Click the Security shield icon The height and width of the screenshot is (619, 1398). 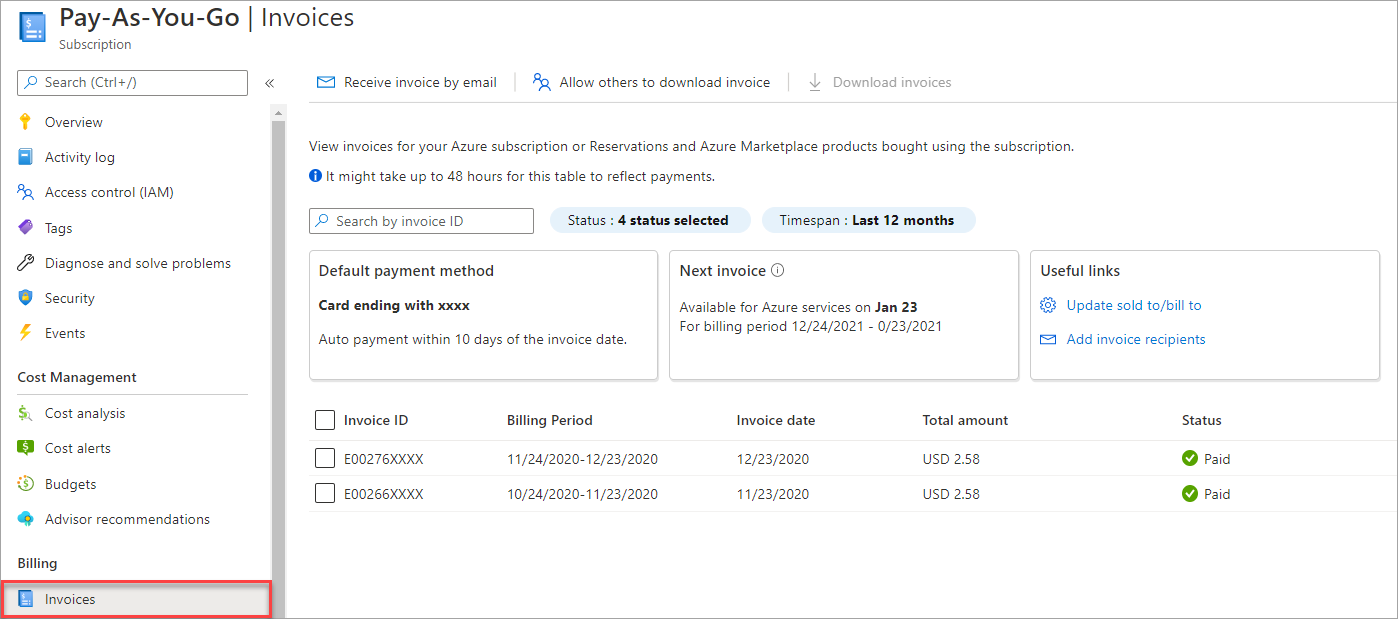pyautogui.click(x=26, y=298)
